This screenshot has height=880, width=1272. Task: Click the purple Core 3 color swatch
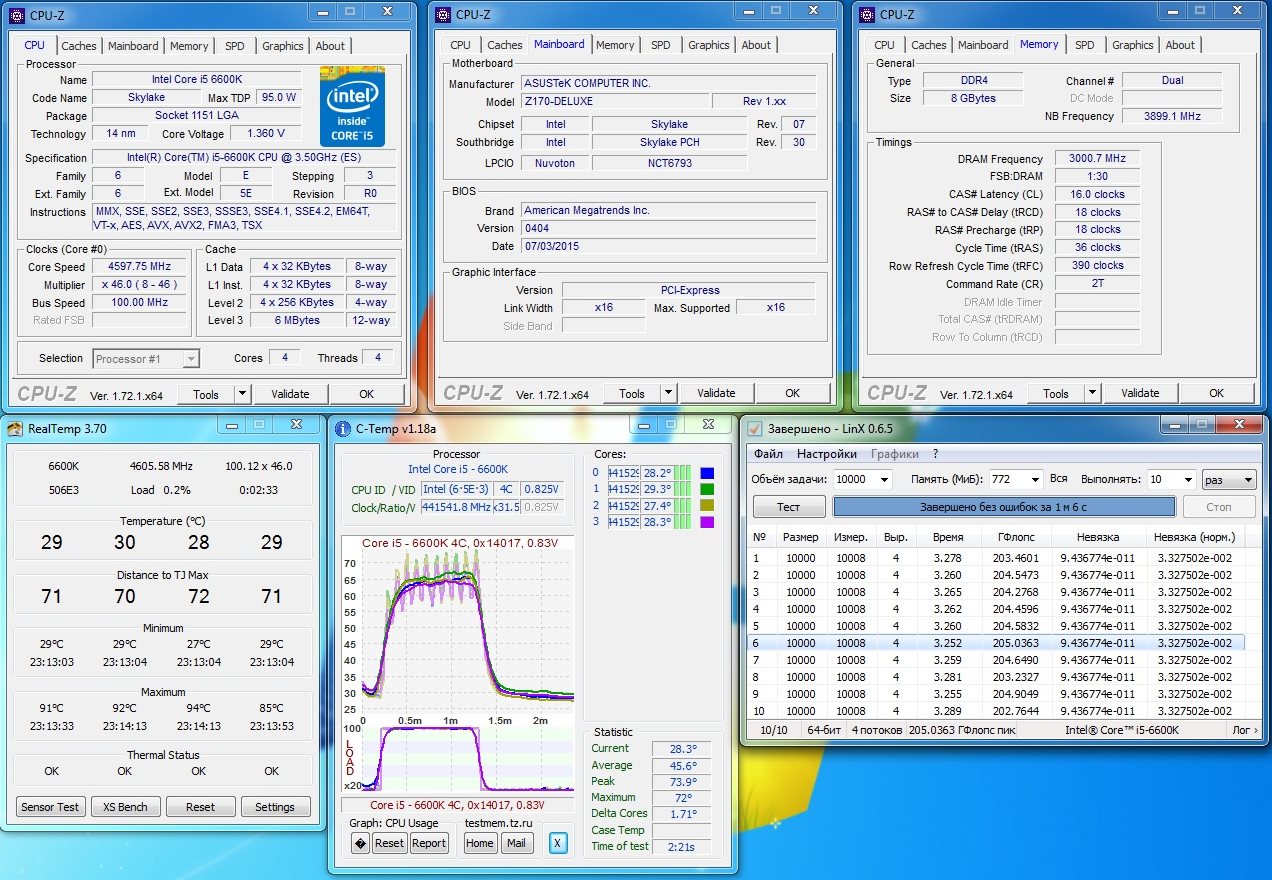point(708,522)
